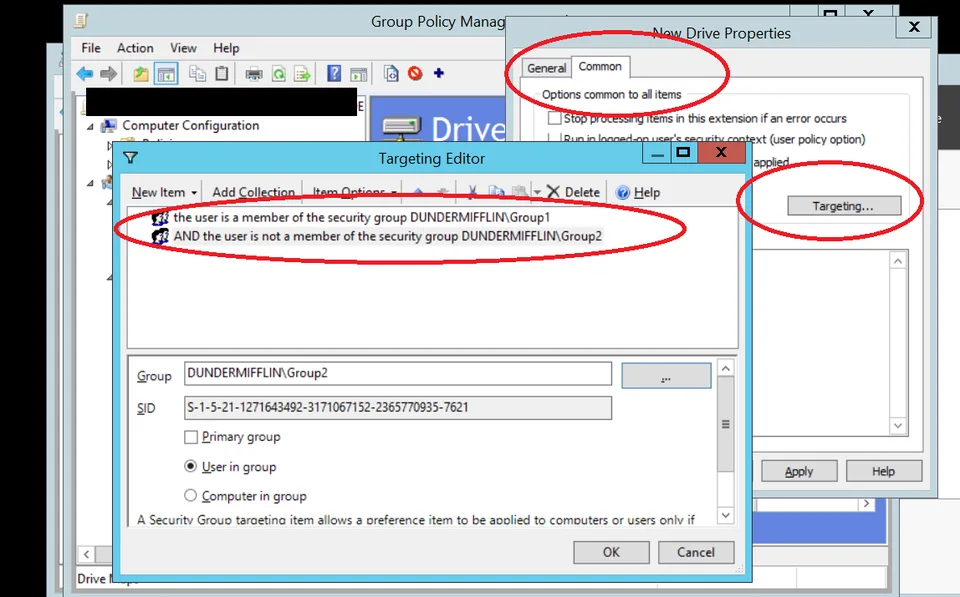Click security group icon beside Group1 item

click(160, 217)
